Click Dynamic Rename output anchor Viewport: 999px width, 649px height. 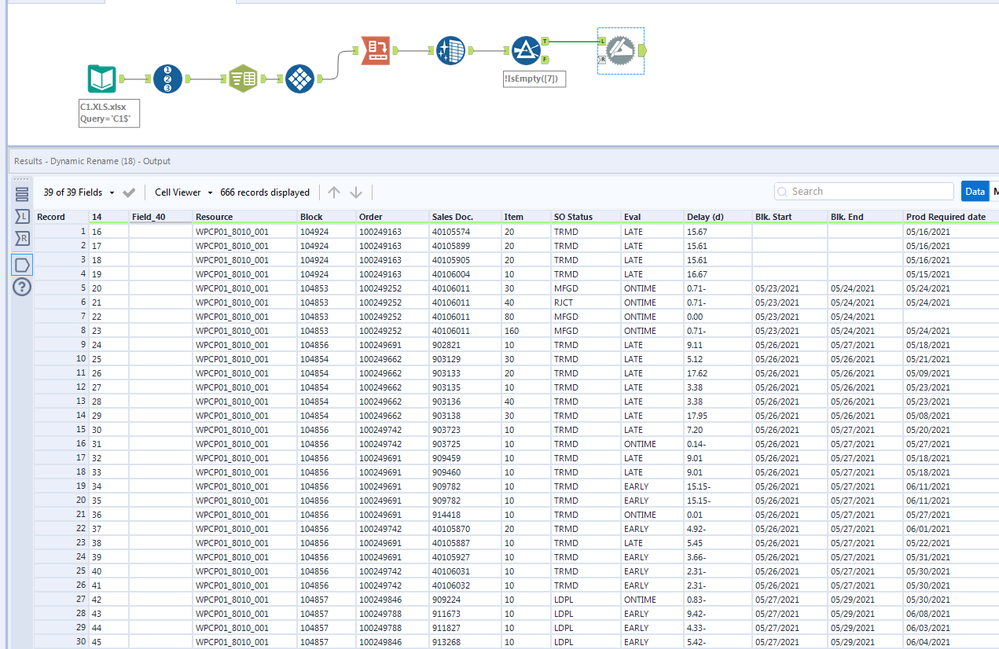[642, 50]
